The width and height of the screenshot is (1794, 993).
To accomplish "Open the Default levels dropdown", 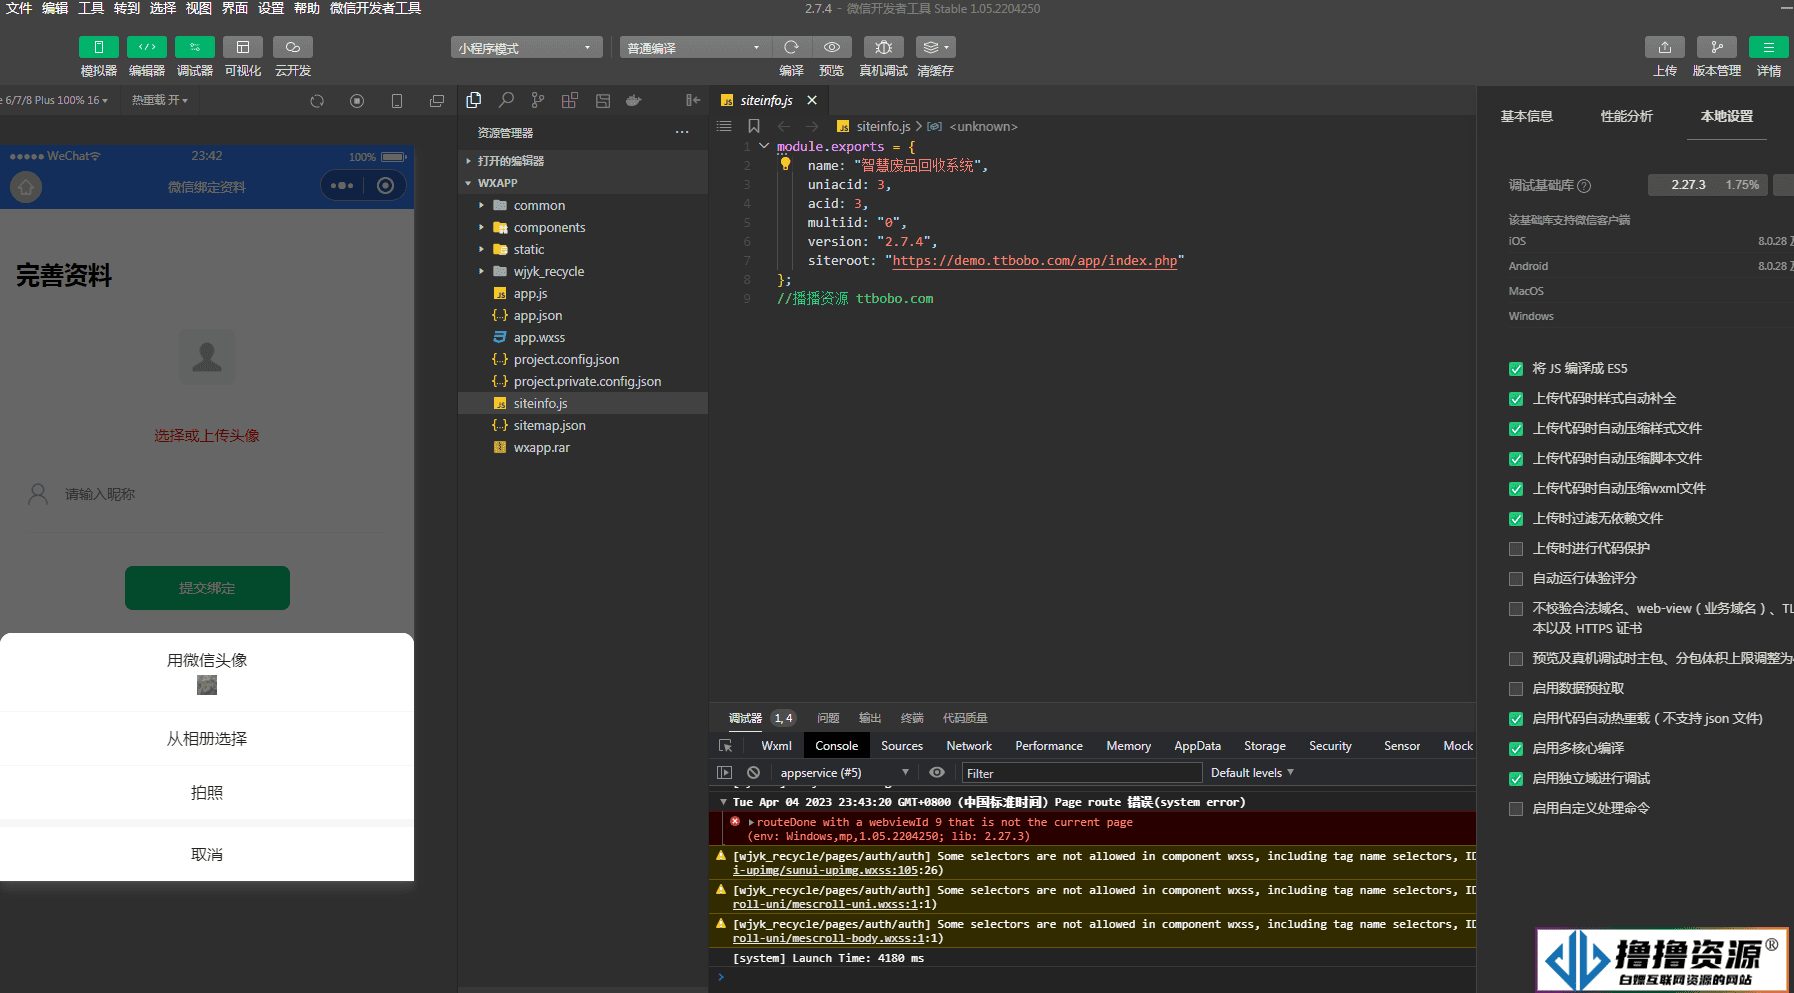I will click(x=1252, y=773).
